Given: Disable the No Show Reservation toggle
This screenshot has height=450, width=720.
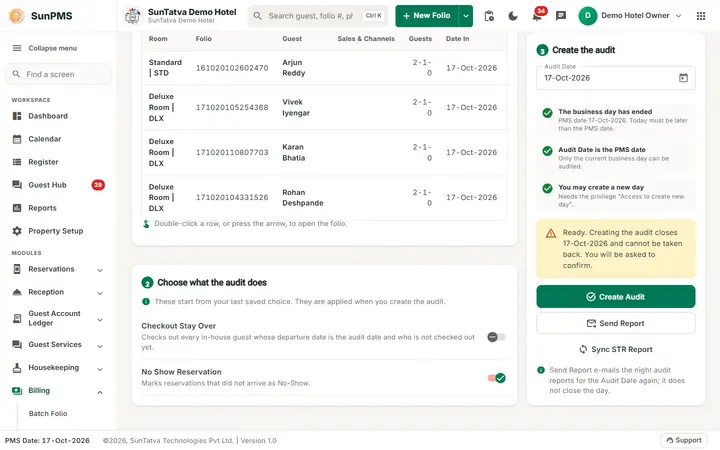Looking at the screenshot, I should pyautogui.click(x=496, y=378).
